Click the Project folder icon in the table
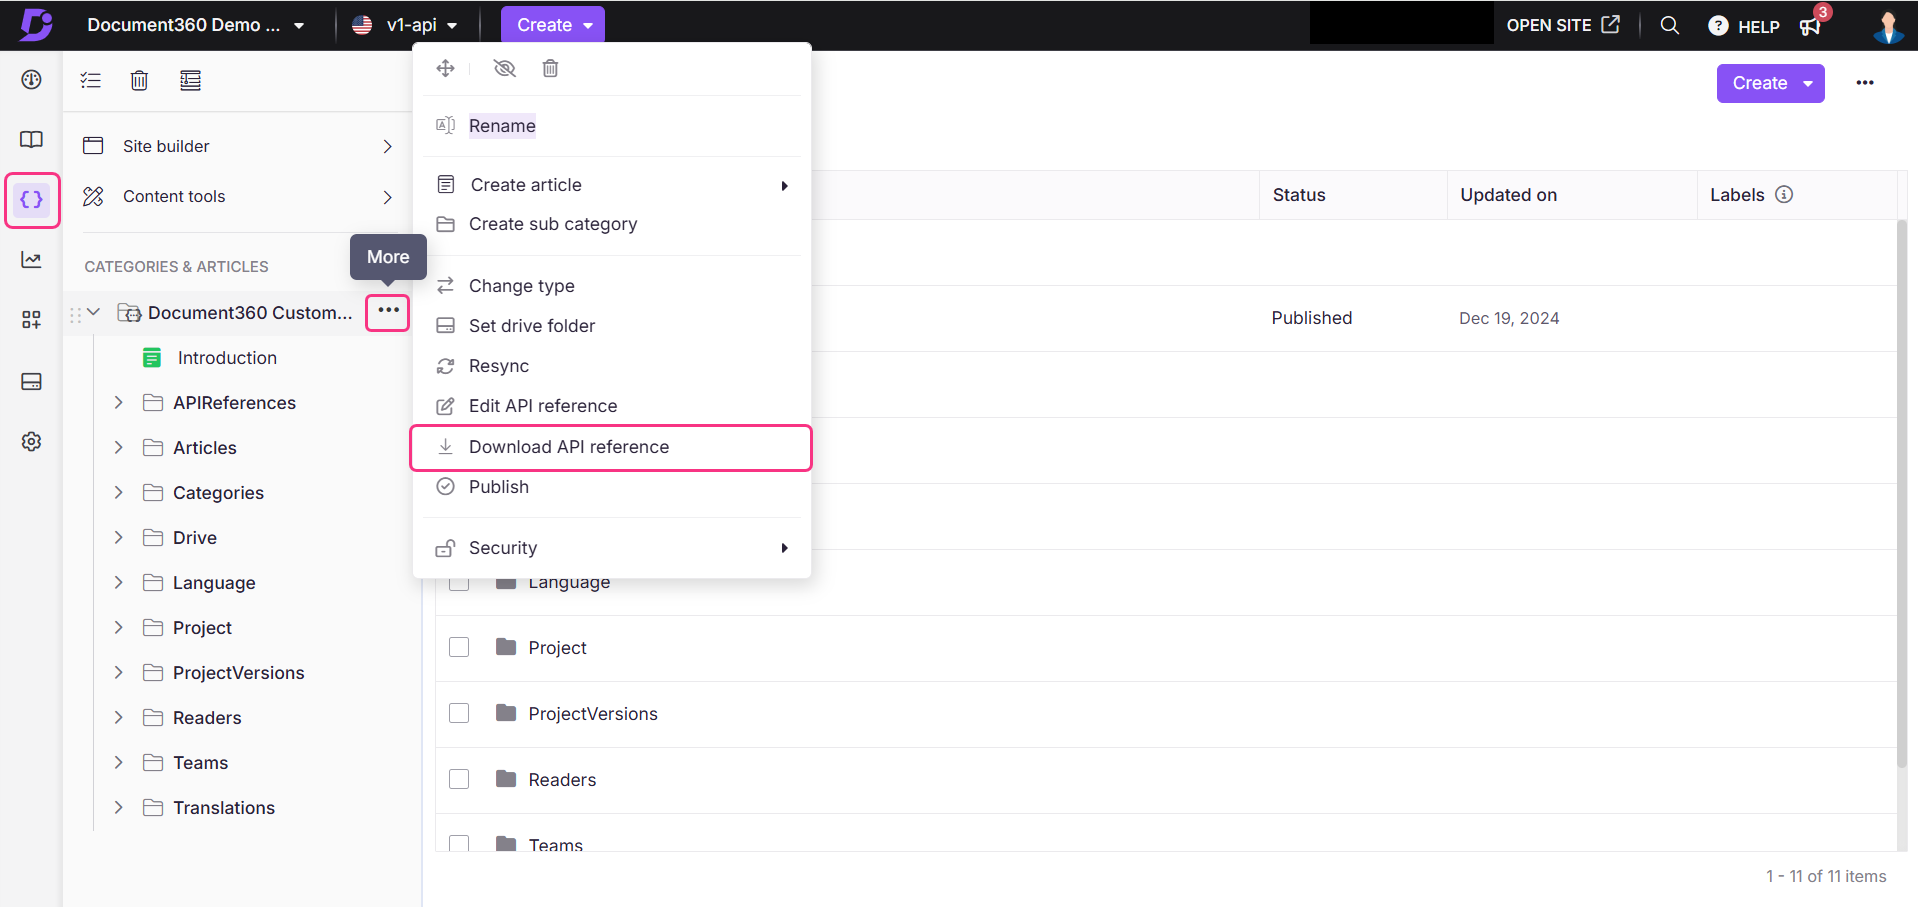Viewport: 1918px width, 907px height. pos(506,647)
